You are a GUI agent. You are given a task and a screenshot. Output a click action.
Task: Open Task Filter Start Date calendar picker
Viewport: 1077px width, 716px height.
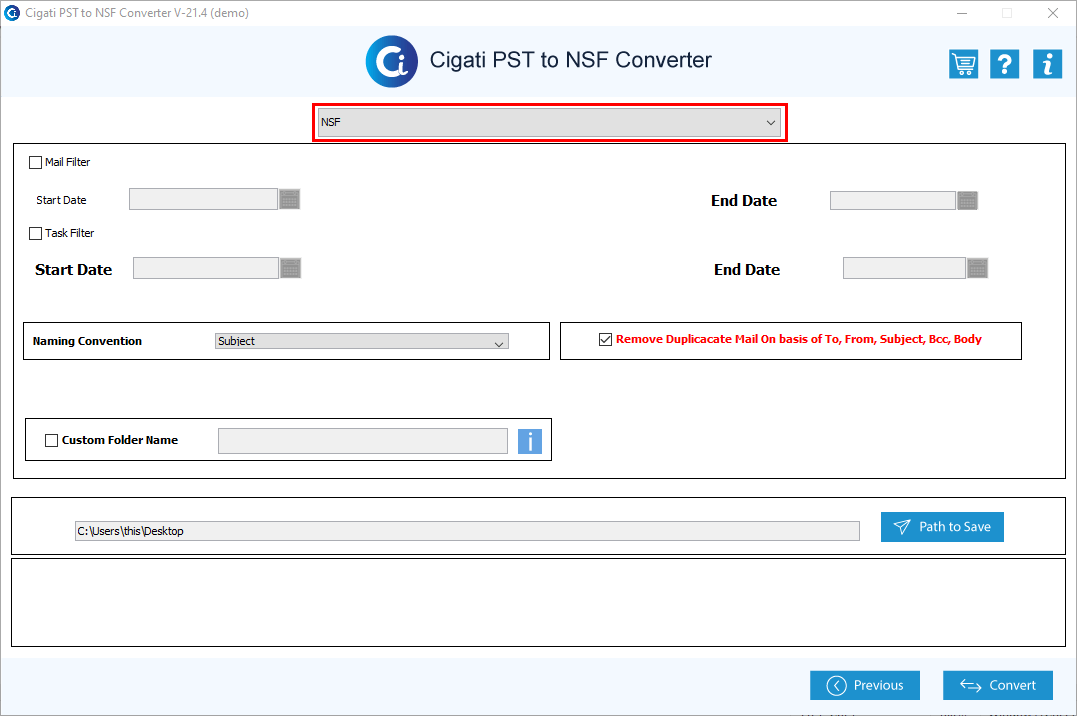coord(291,268)
